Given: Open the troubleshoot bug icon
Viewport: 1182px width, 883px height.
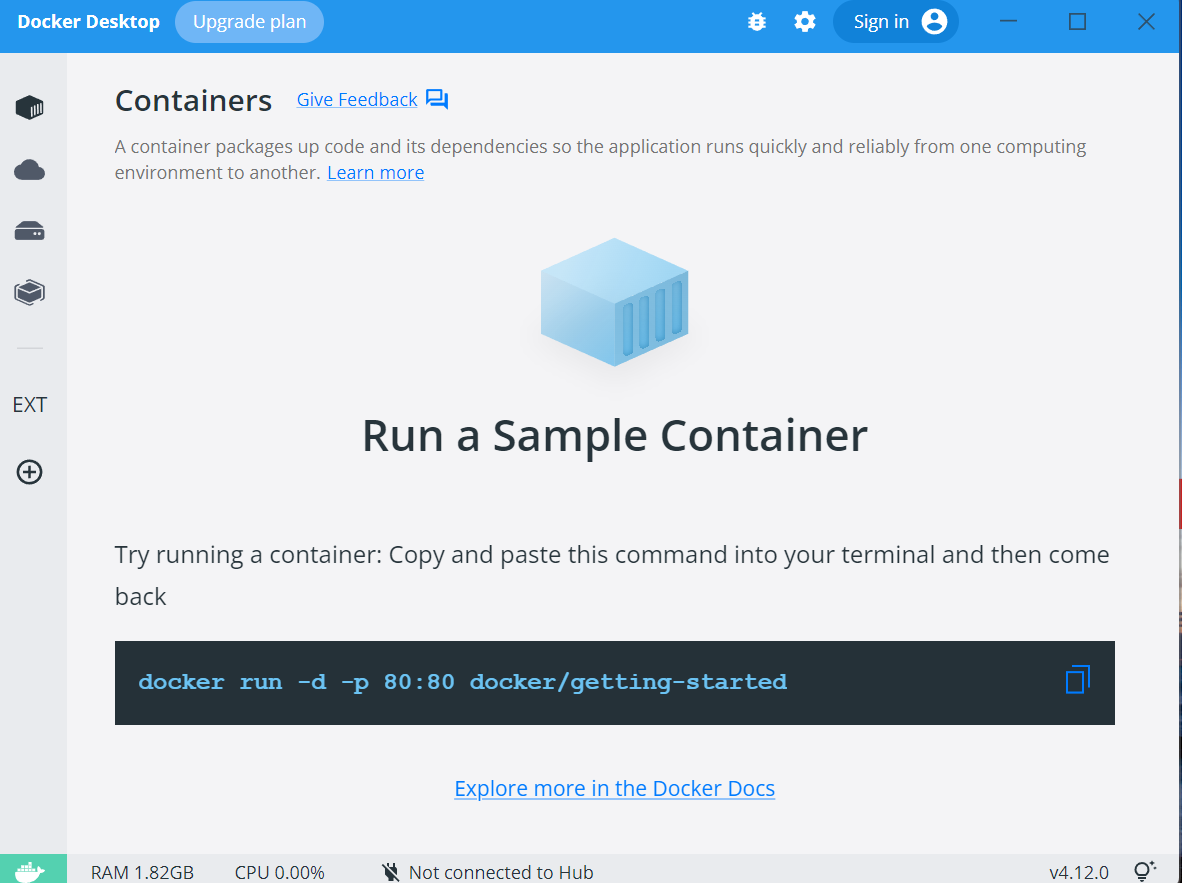Looking at the screenshot, I should coord(757,22).
